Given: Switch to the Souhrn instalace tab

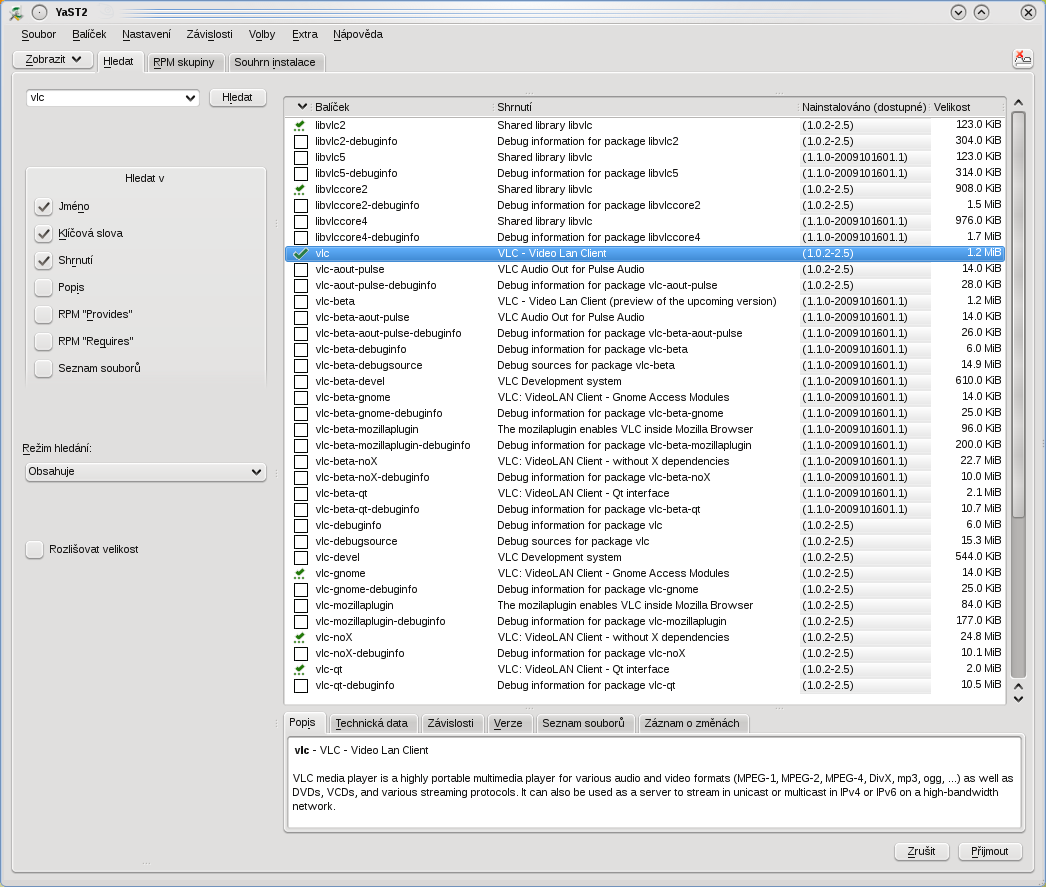Looking at the screenshot, I should tap(275, 62).
